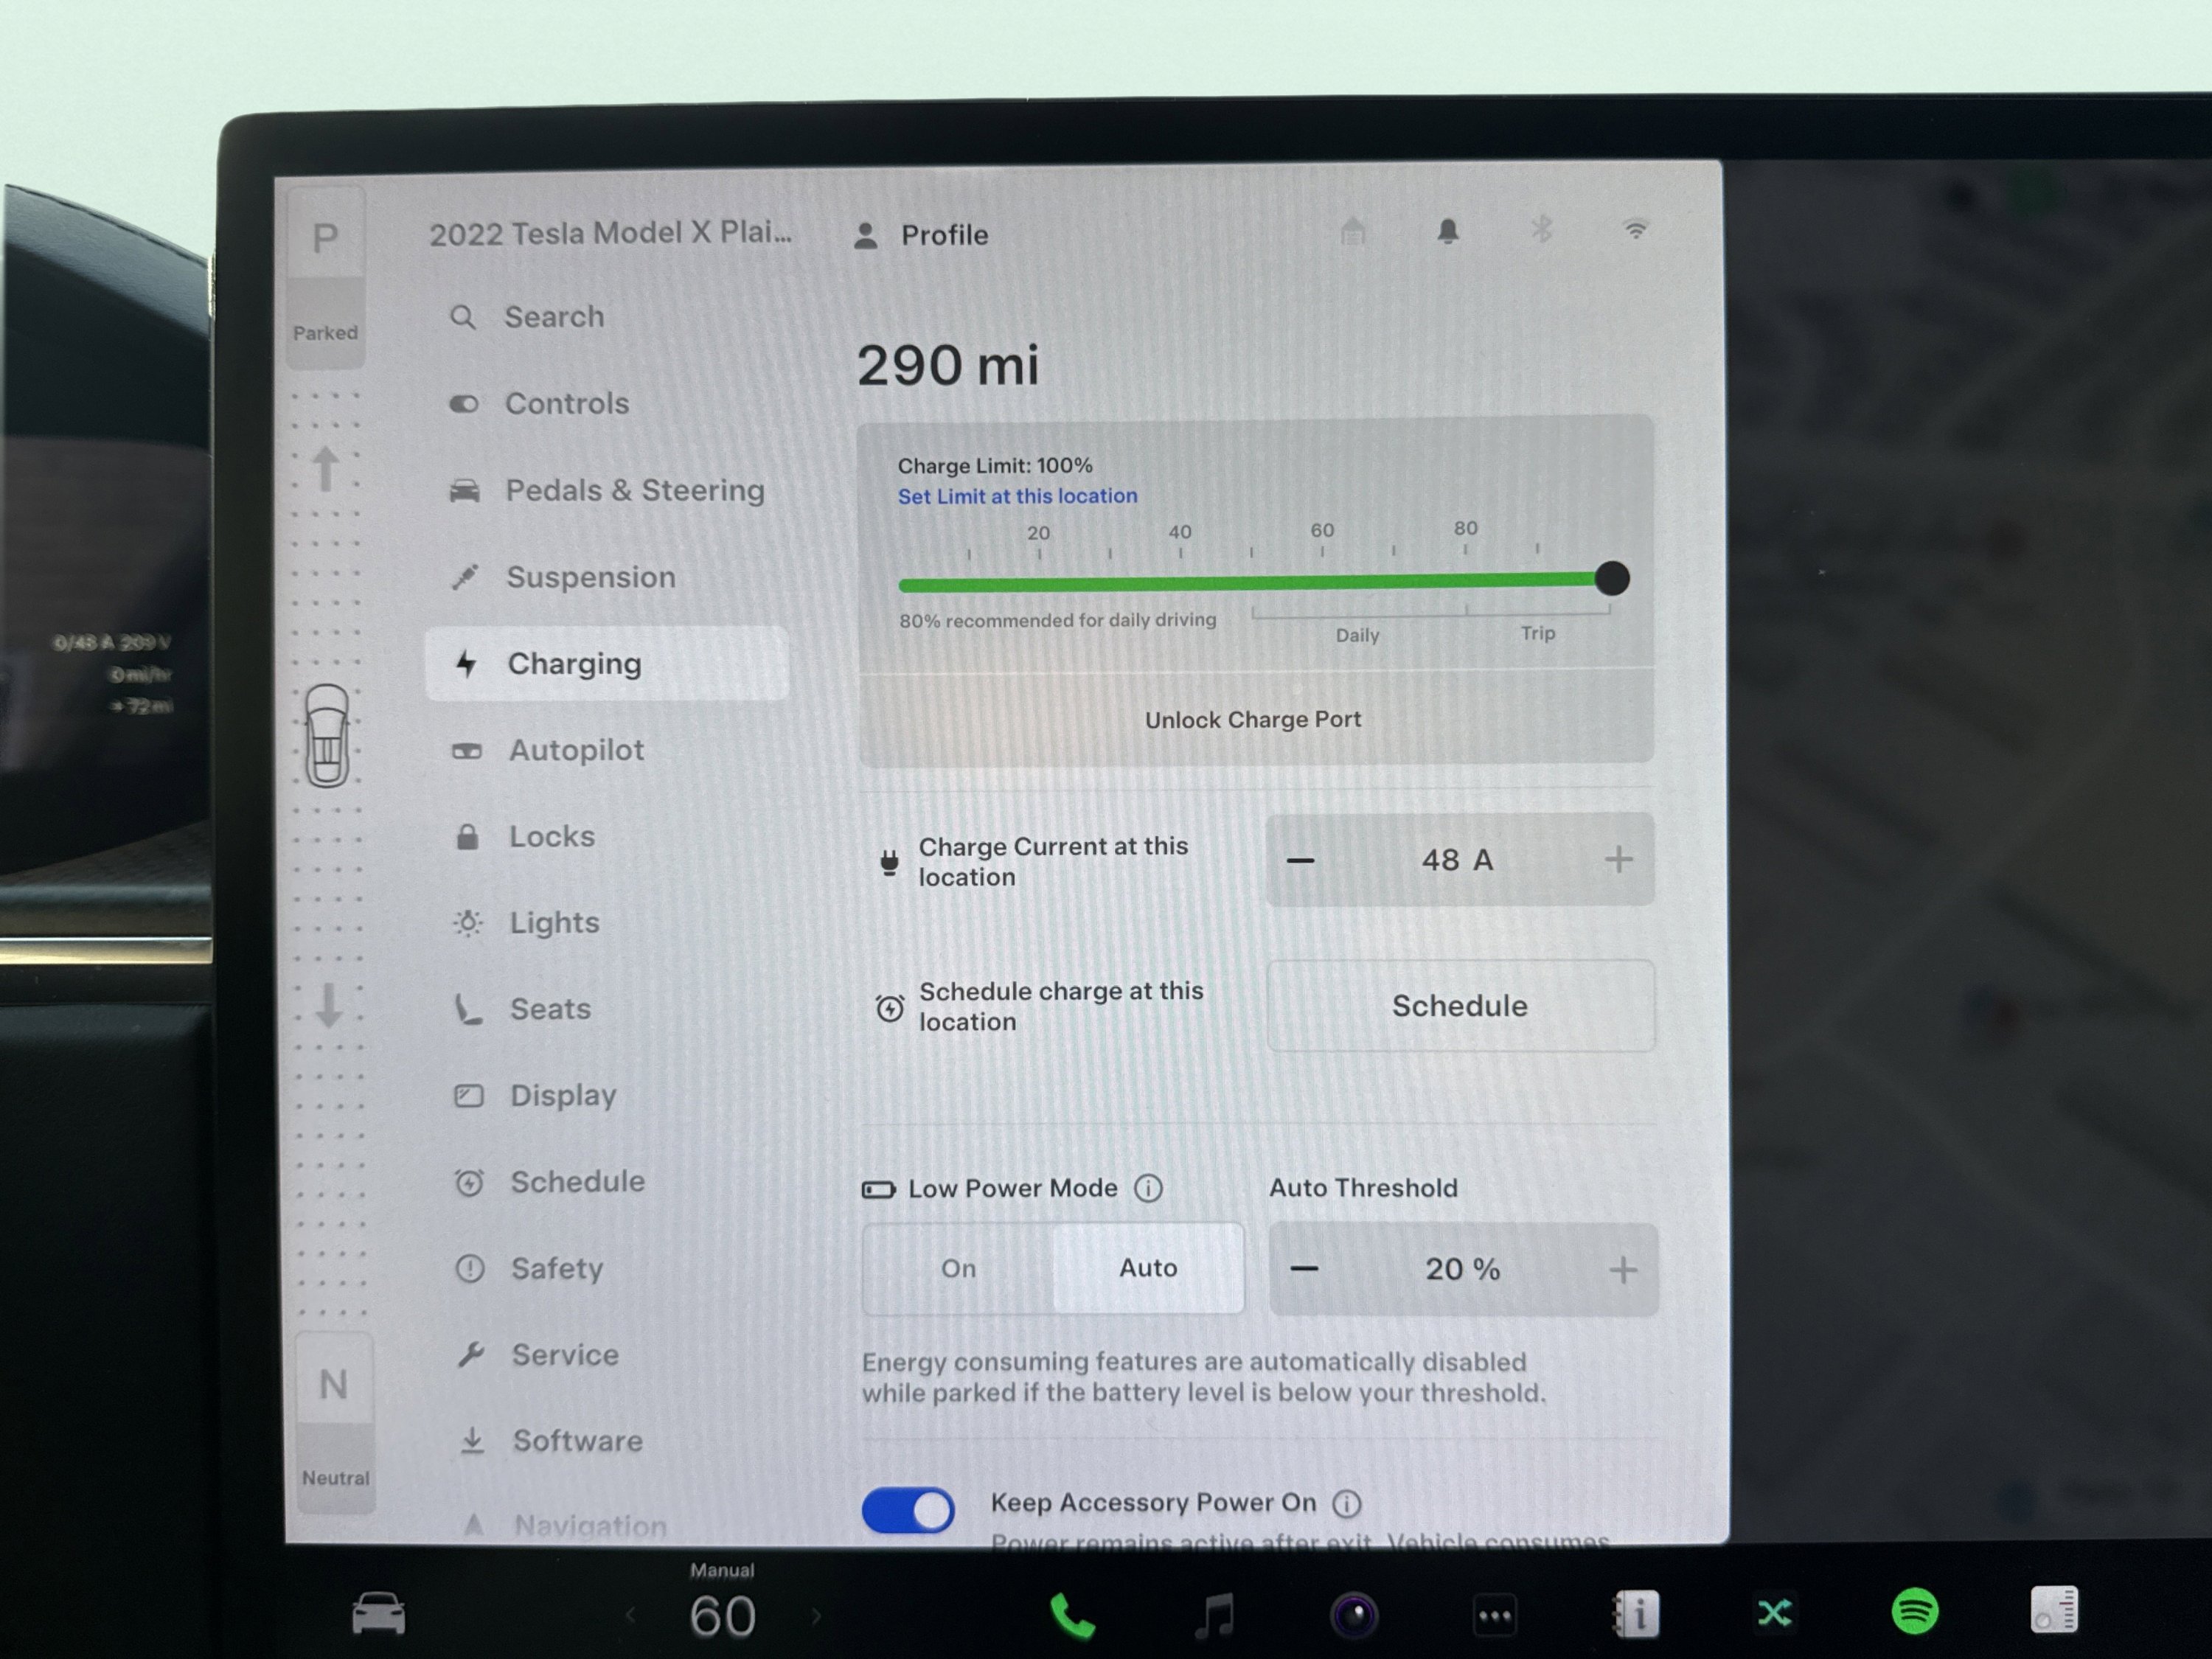Screen dimensions: 2212x1659
Task: Open Pedals & Steering settings
Action: coord(606,490)
